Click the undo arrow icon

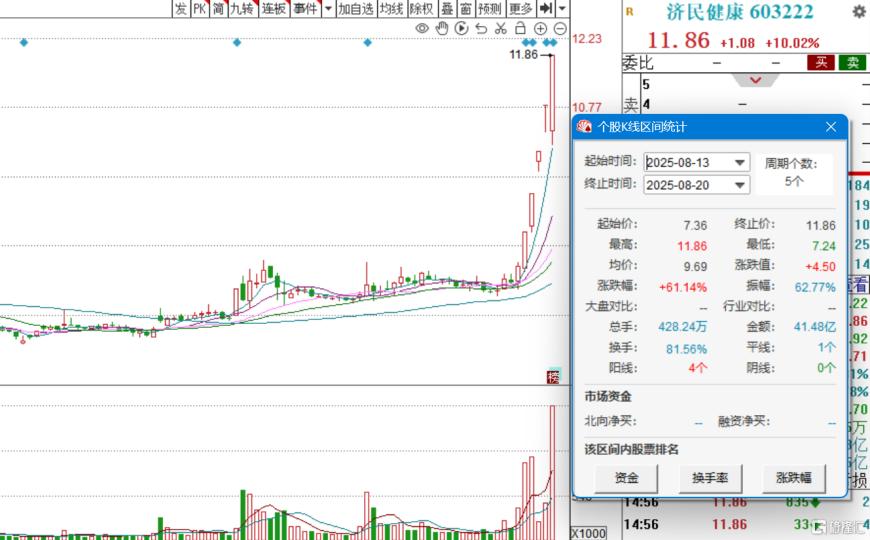481,28
